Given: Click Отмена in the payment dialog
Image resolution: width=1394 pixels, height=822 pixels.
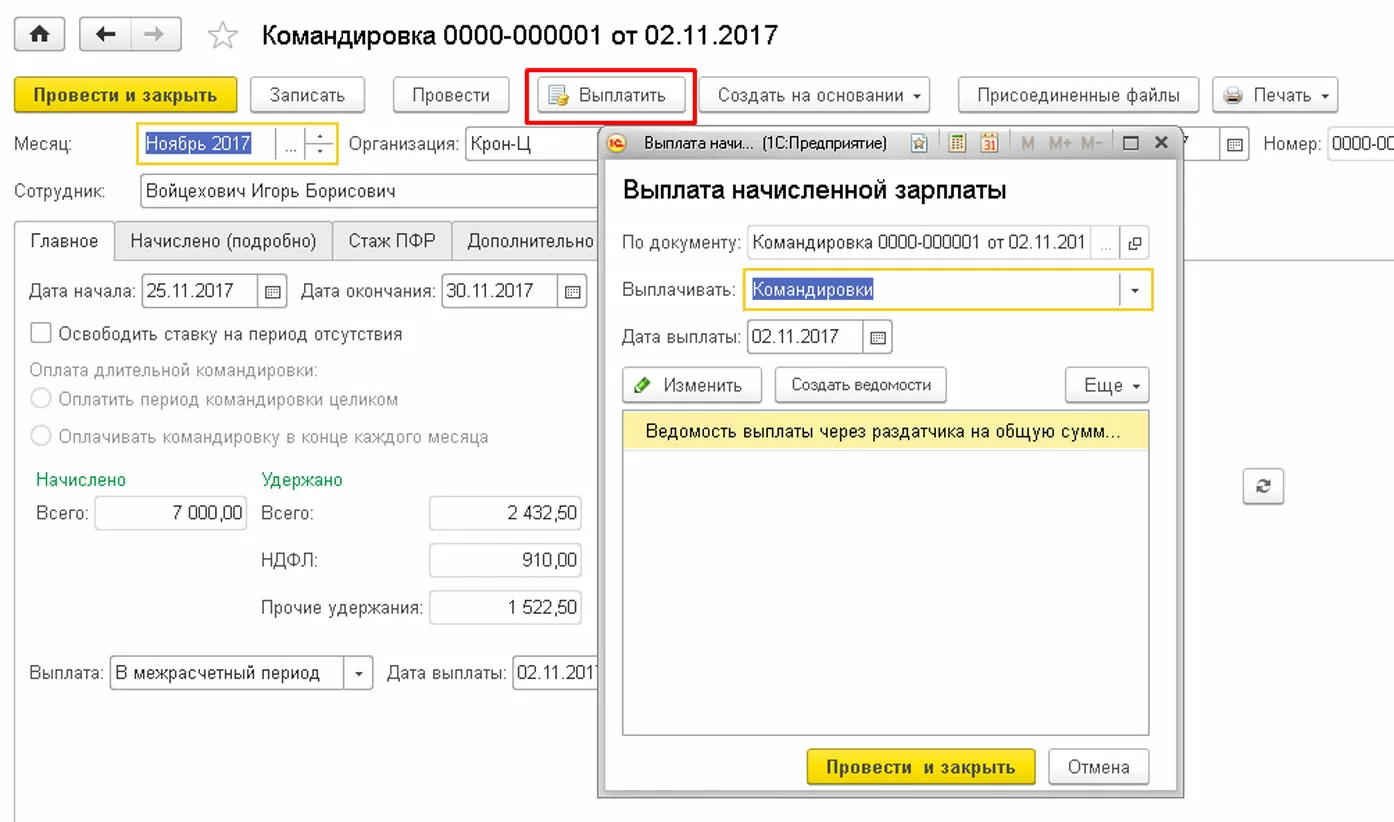Looking at the screenshot, I should click(x=1098, y=767).
